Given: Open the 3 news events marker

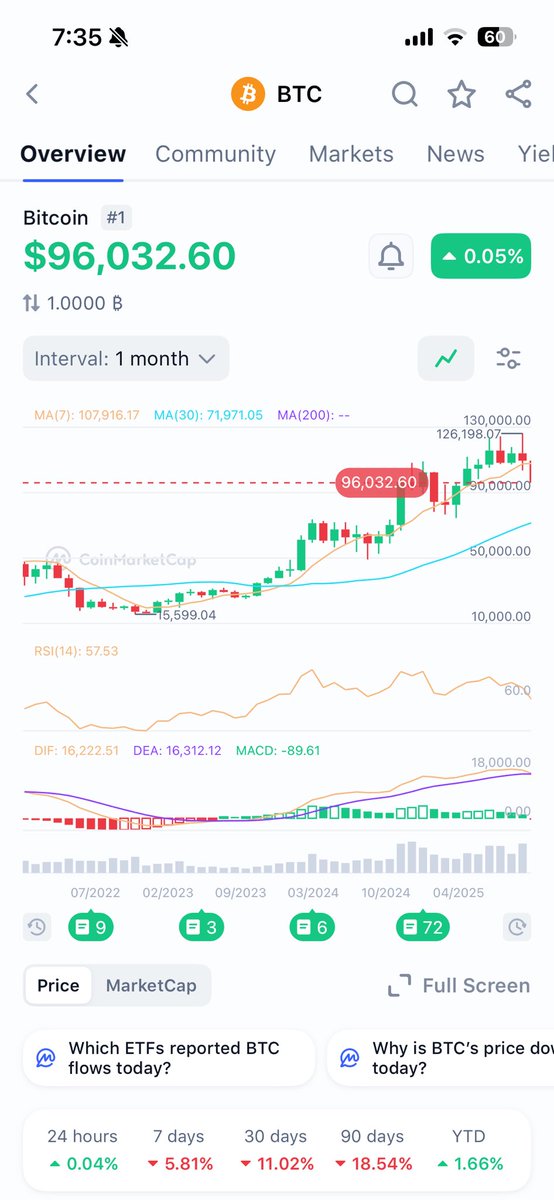Looking at the screenshot, I should (x=202, y=927).
